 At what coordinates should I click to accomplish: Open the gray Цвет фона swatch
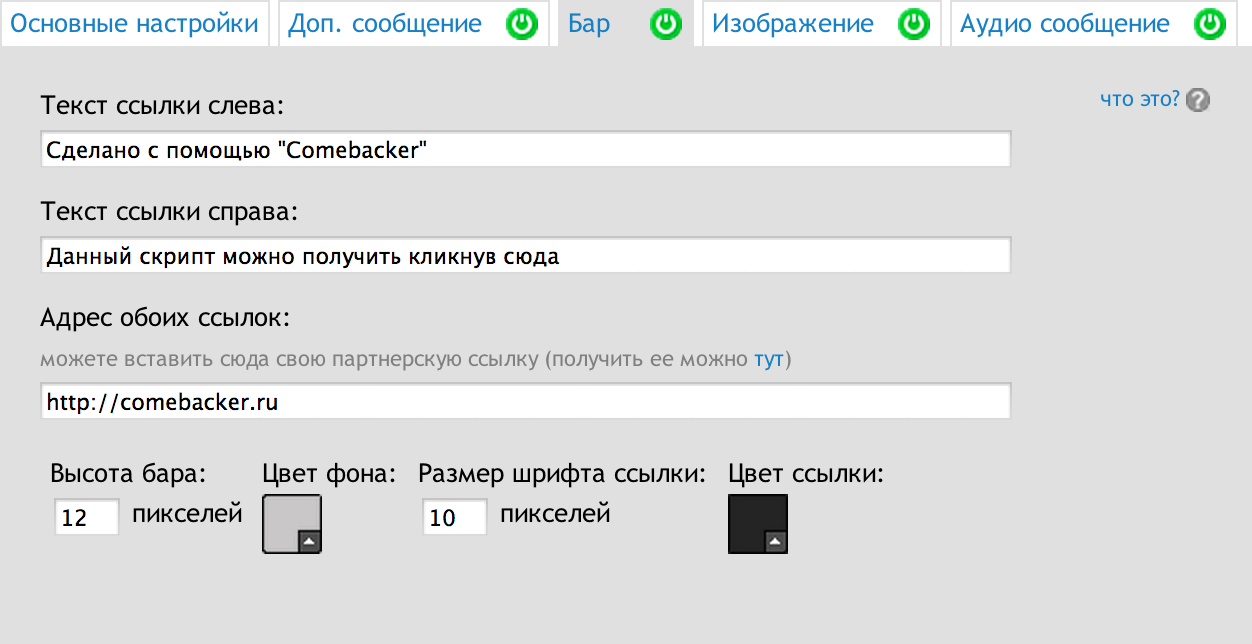pos(292,523)
